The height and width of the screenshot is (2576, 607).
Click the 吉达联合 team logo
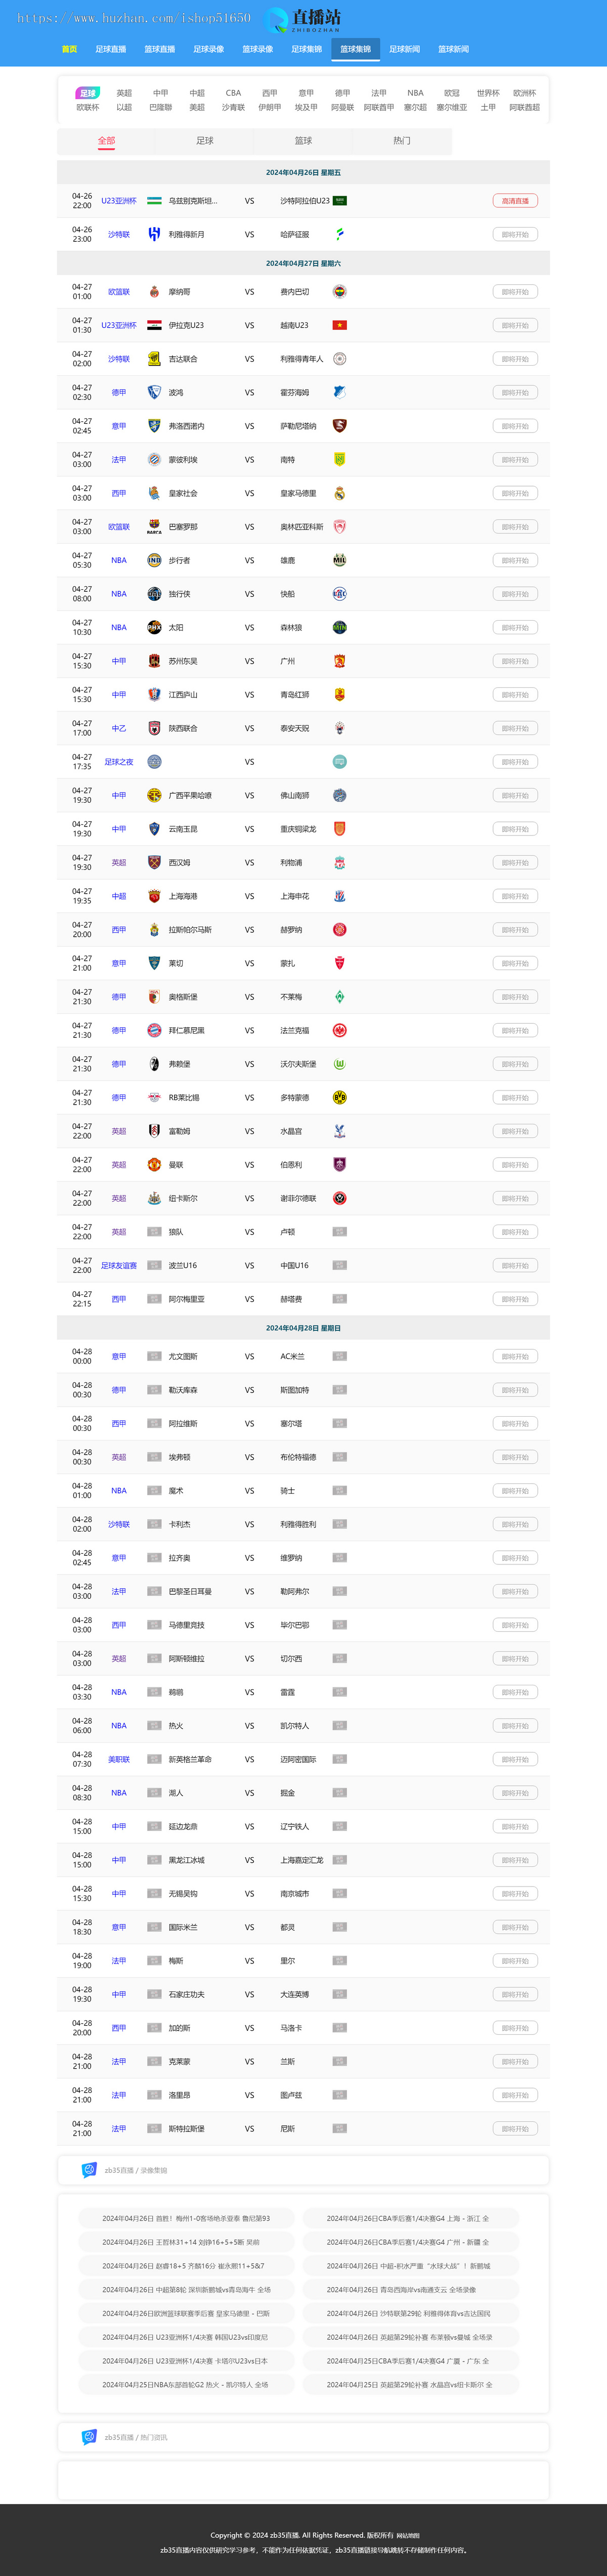(x=154, y=359)
